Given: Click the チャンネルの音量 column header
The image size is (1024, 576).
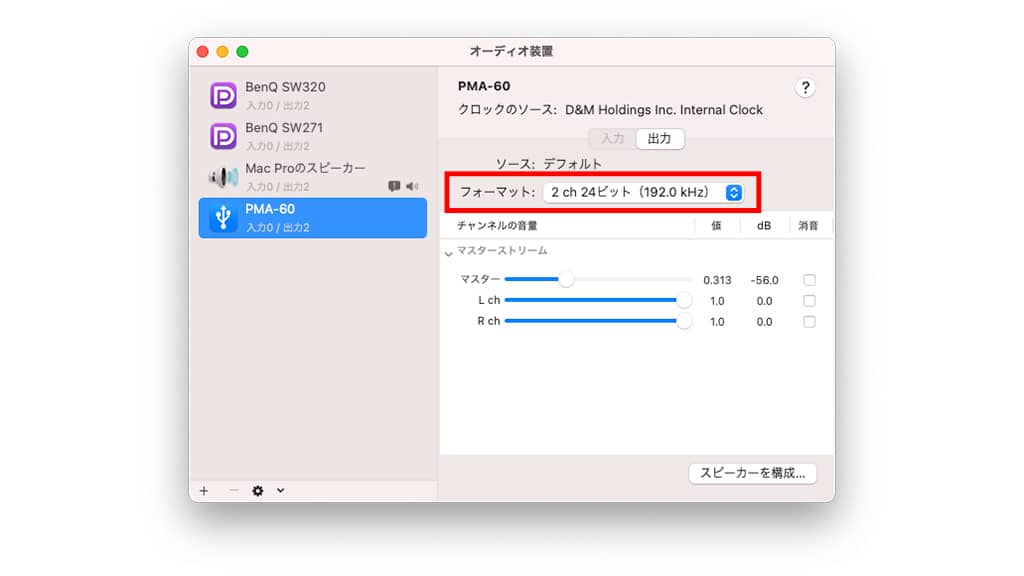Looking at the screenshot, I should (497, 226).
